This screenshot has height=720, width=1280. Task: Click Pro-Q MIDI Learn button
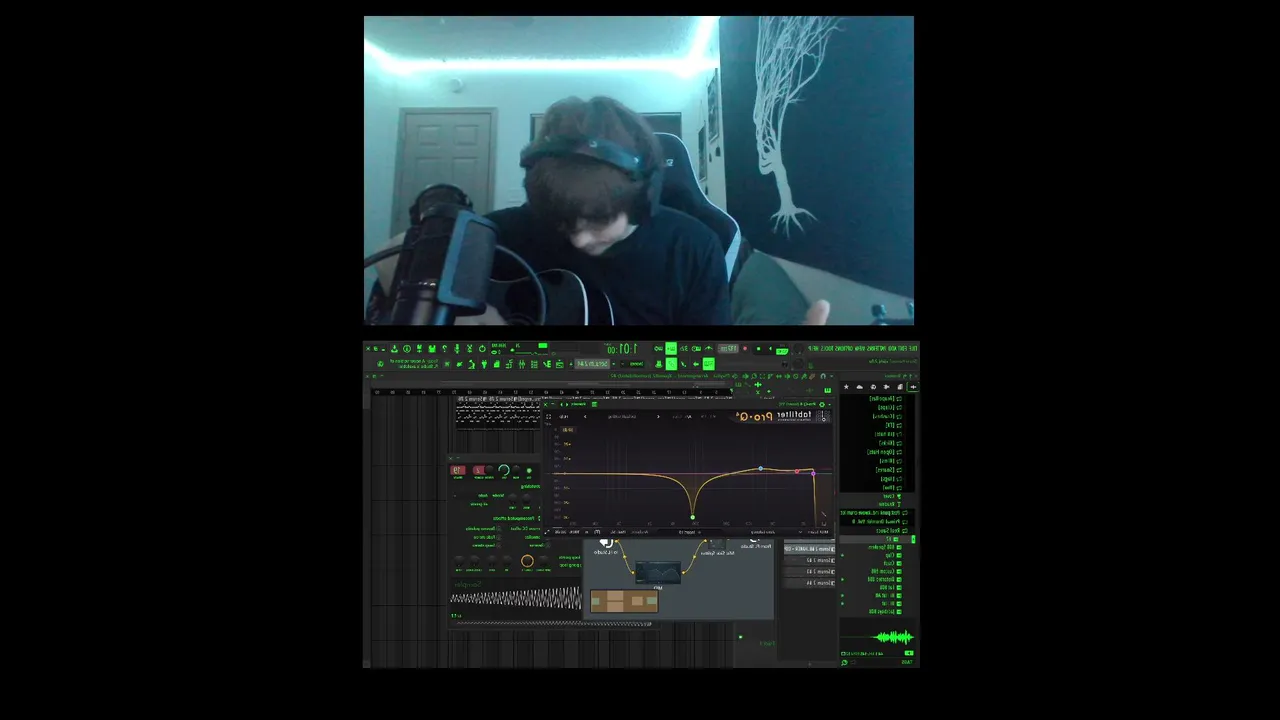[820, 532]
